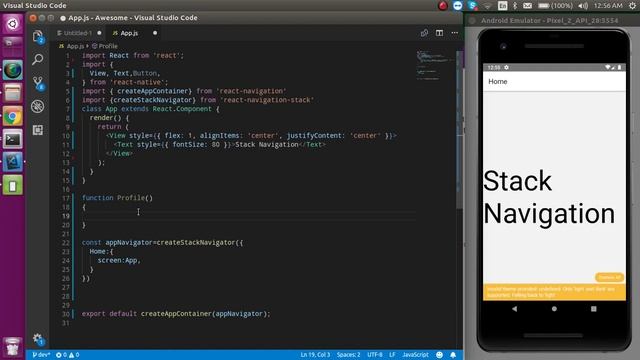Viewport: 640px width, 360px height.
Task: Launch Google Chrome from the dock
Action: (13, 117)
